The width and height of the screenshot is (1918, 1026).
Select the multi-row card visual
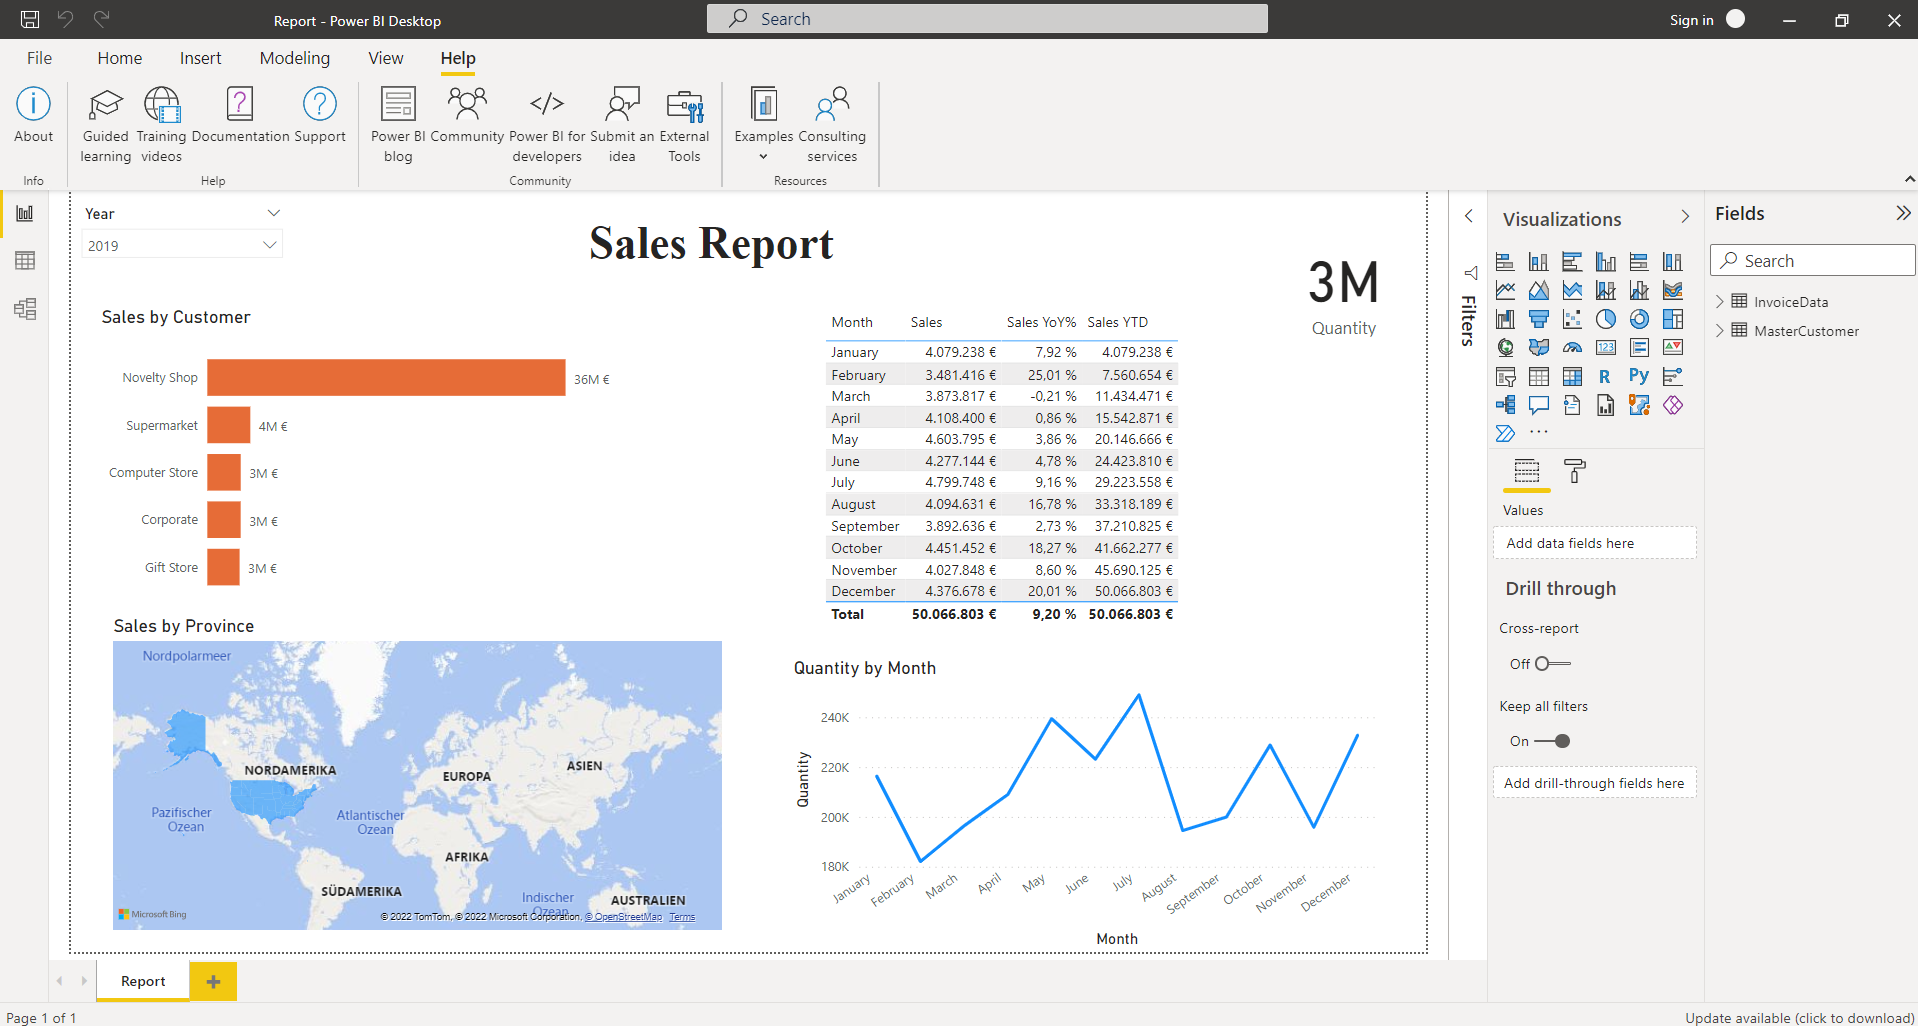point(1639,348)
